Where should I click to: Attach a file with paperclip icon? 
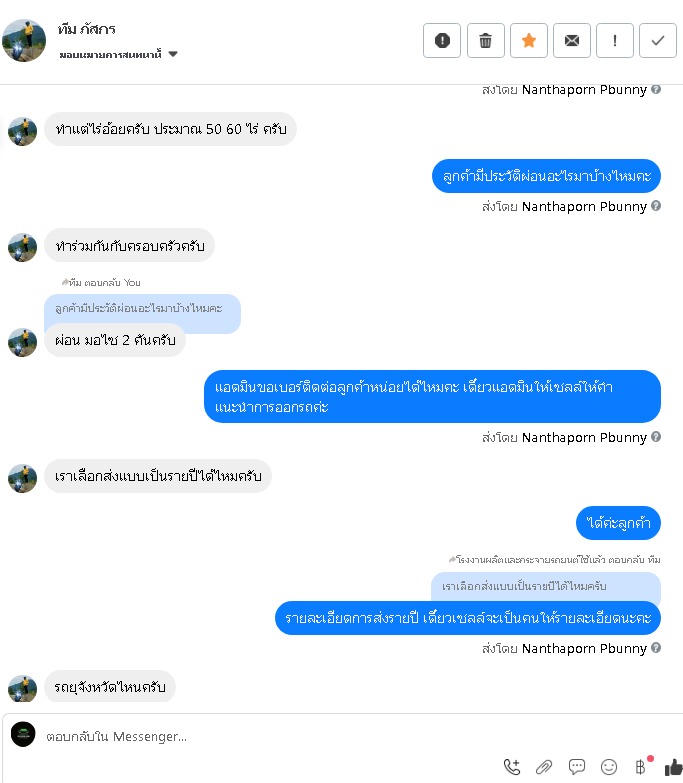[544, 767]
